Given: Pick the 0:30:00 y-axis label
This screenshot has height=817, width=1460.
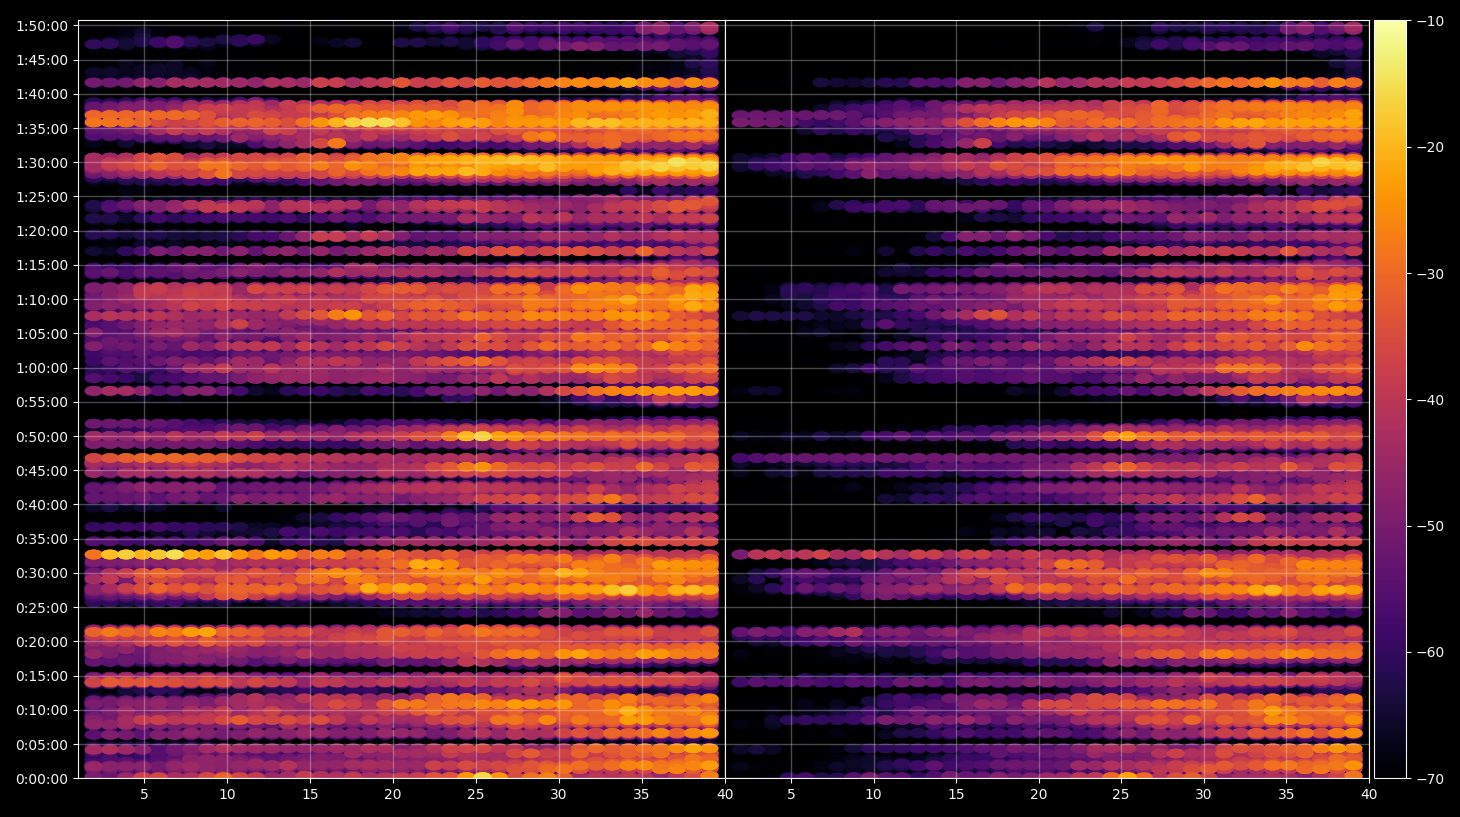Looking at the screenshot, I should [x=42, y=573].
